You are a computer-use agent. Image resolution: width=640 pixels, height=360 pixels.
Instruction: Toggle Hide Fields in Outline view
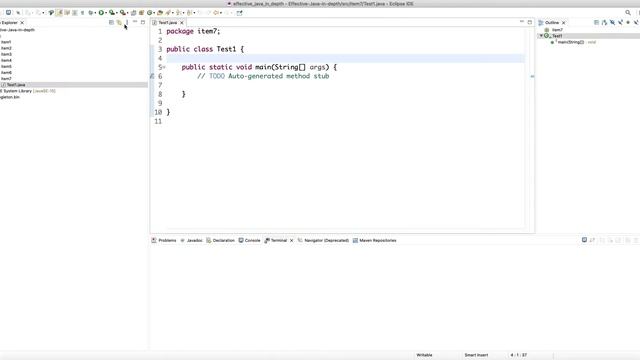pyautogui.click(x=612, y=22)
